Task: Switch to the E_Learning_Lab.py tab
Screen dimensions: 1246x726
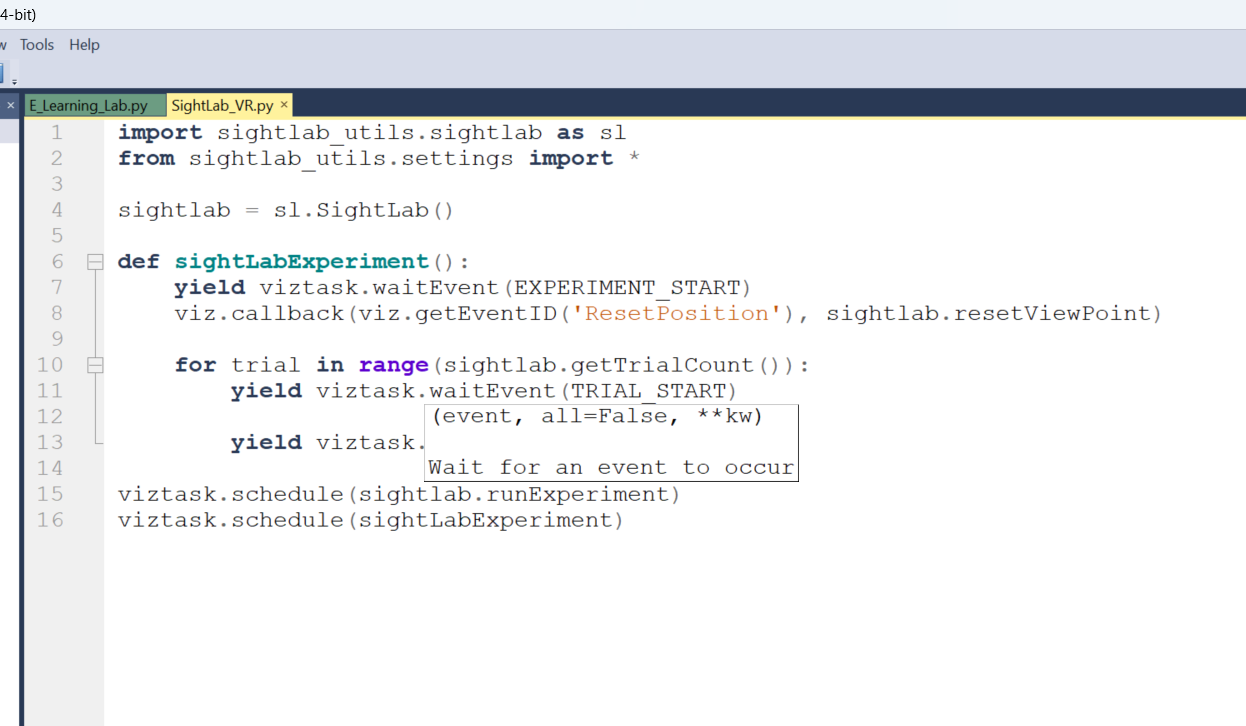Action: 88,105
